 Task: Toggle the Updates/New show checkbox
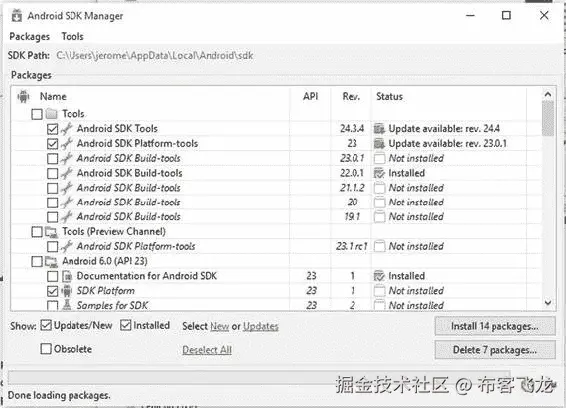46,325
